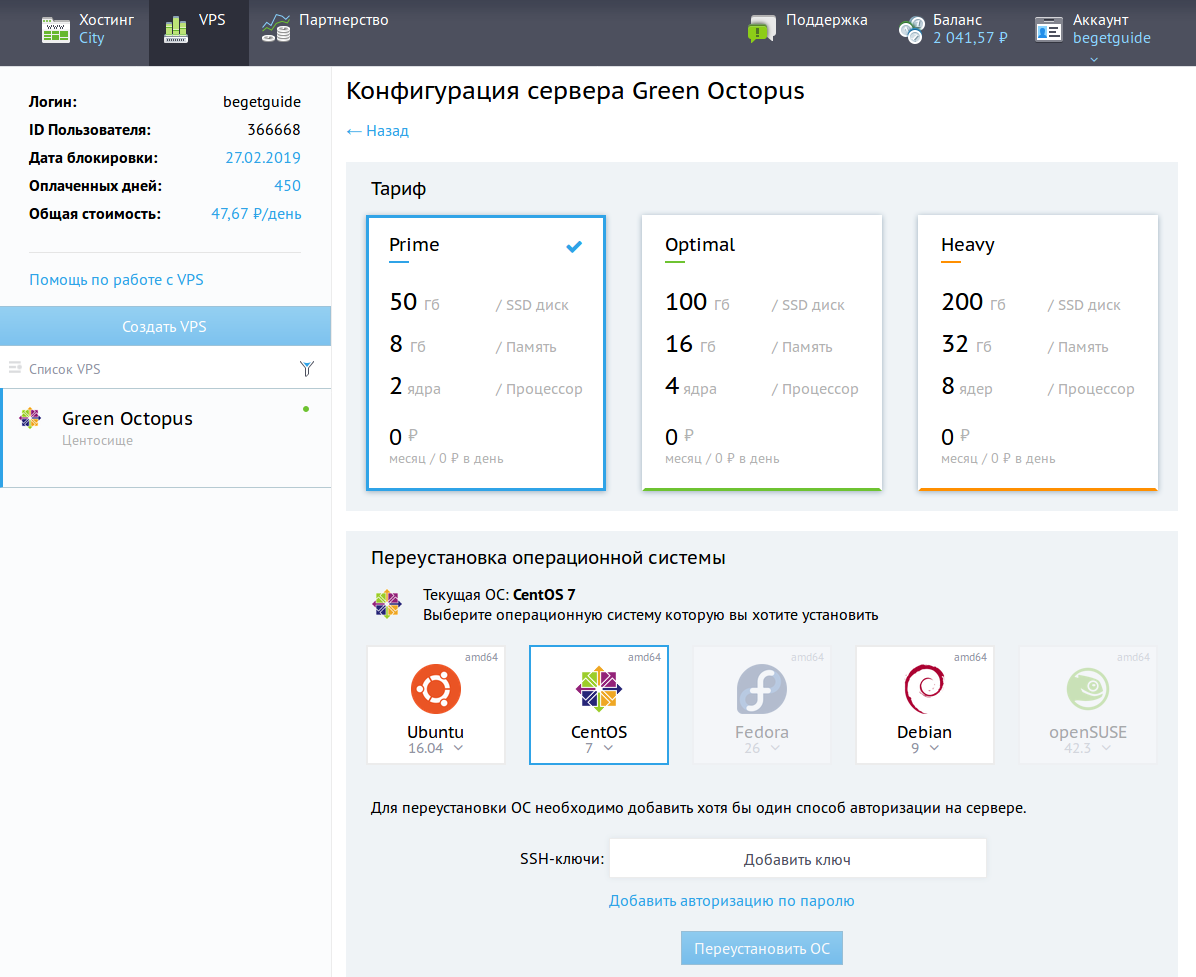Click the Переустановка операционной системы heading
The image size is (1196, 977).
point(548,558)
